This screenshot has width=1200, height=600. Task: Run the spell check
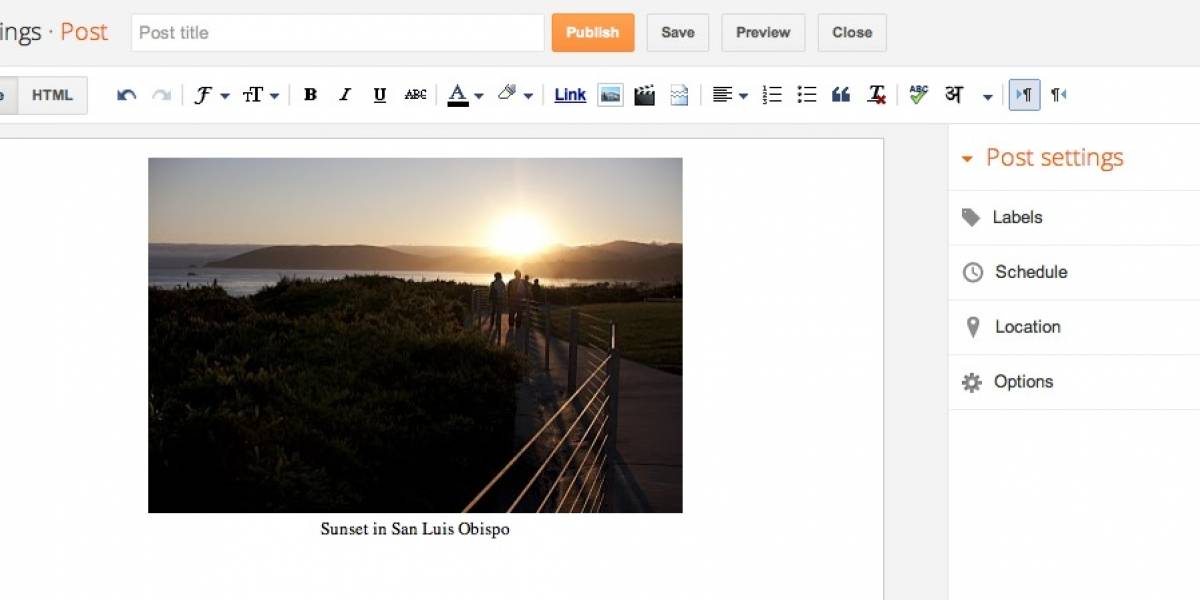tap(919, 95)
